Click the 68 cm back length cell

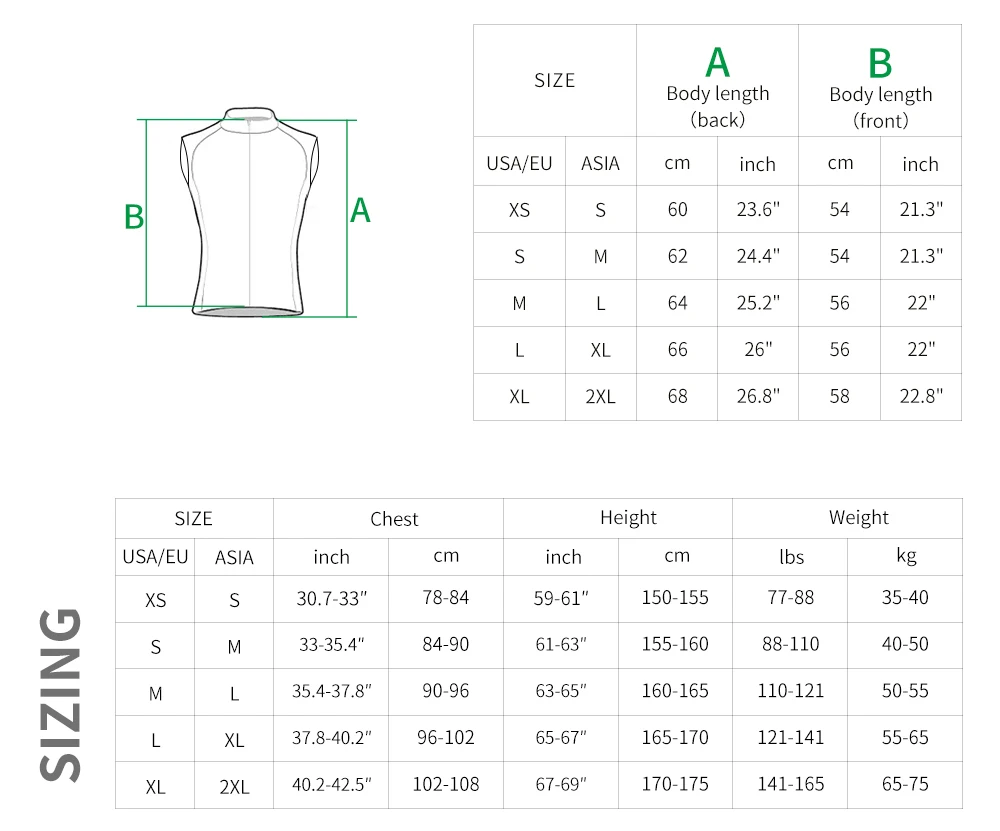tap(677, 396)
